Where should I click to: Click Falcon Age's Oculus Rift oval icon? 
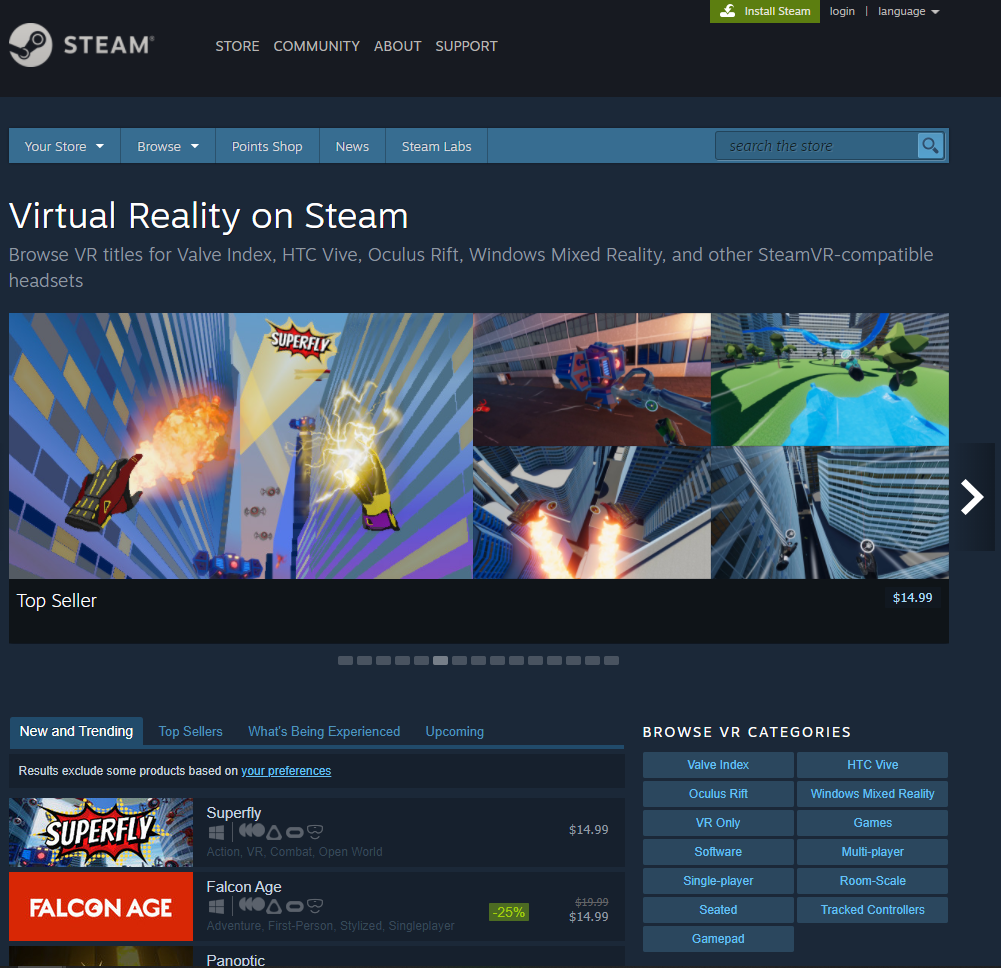coord(294,907)
